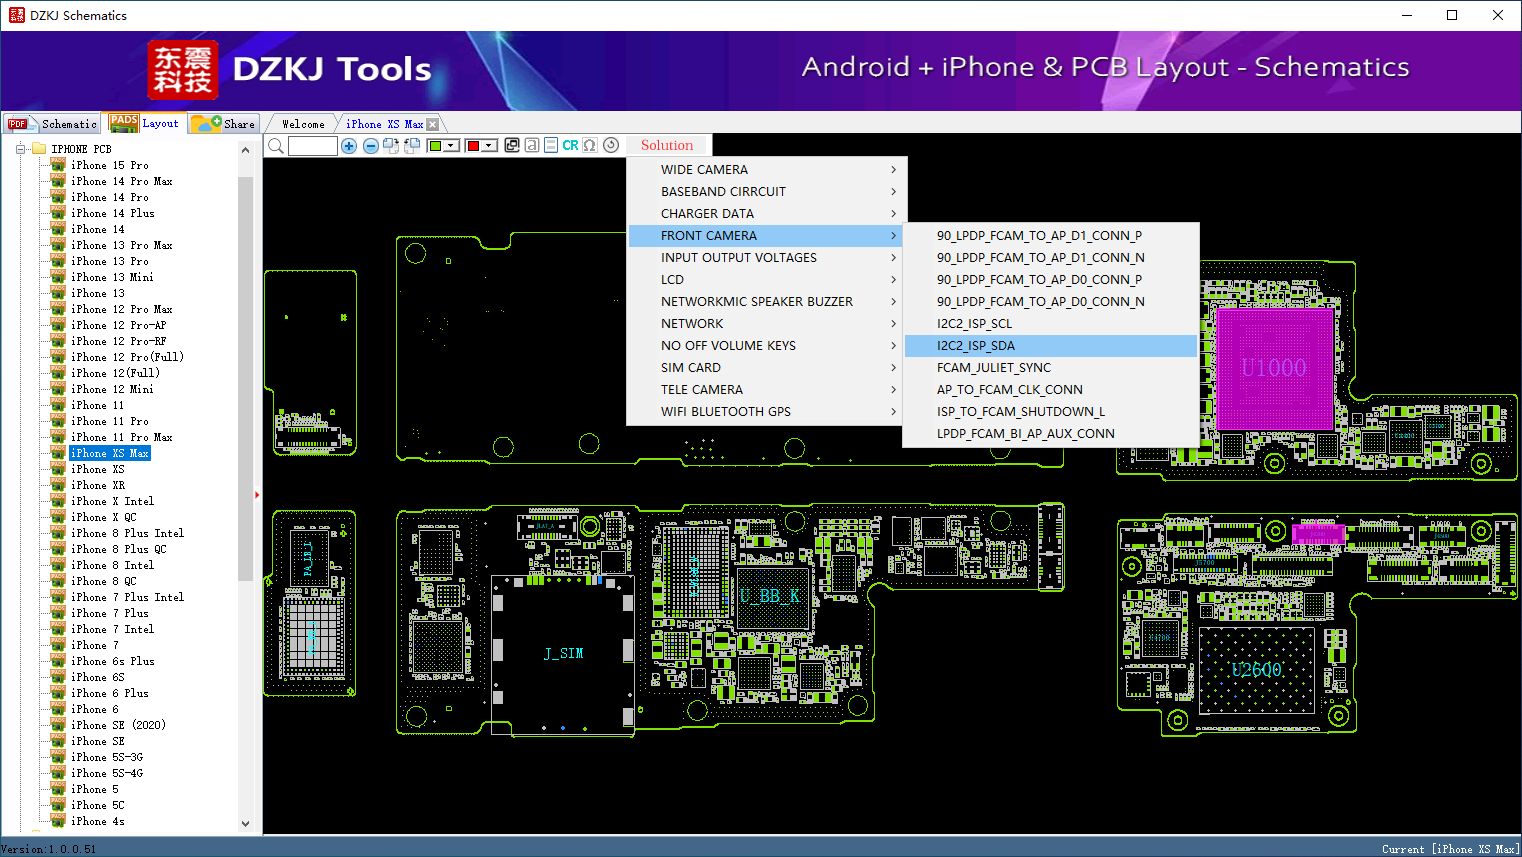The width and height of the screenshot is (1522, 857).
Task: Open the NETWORK submenu entry
Action: point(767,324)
